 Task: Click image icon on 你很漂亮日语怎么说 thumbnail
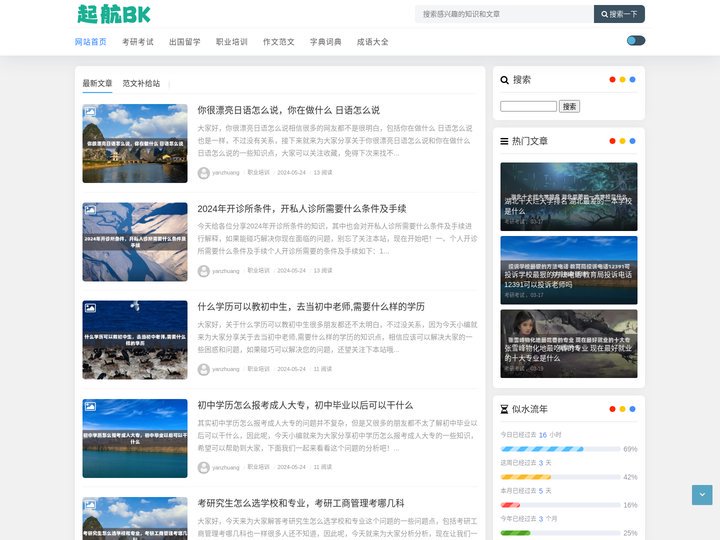90,111
